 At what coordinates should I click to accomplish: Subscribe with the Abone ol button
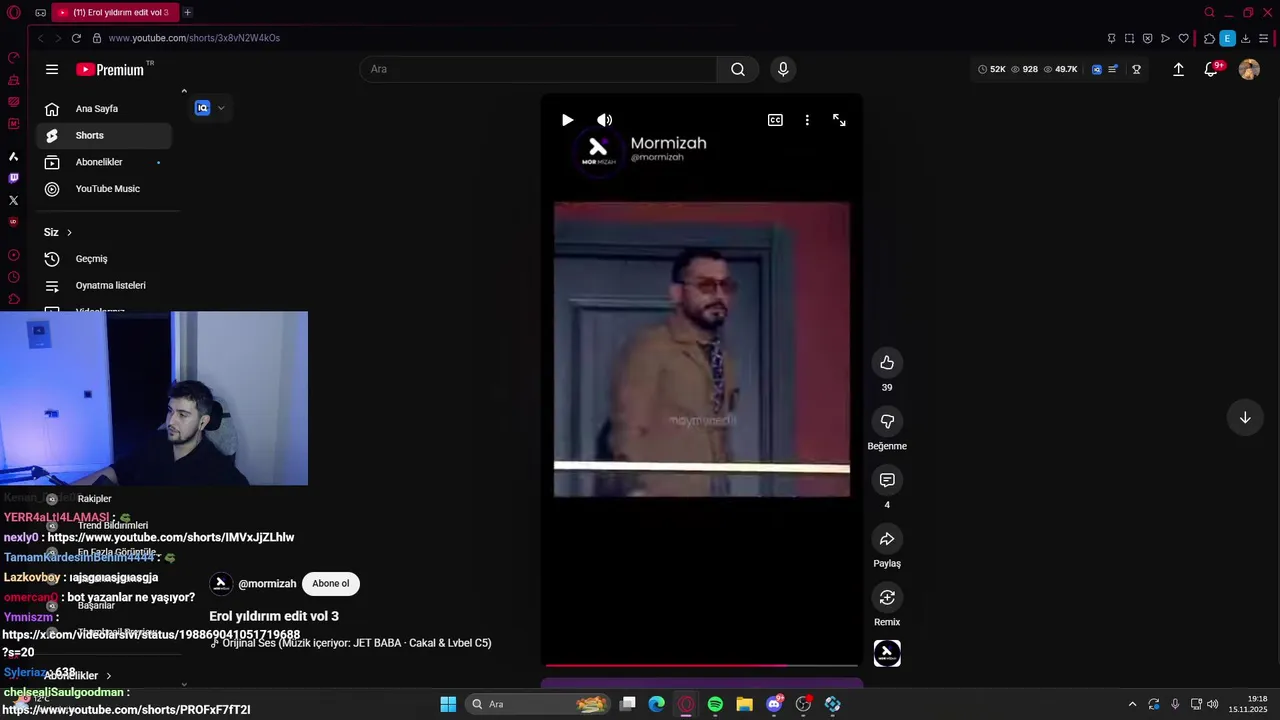[x=331, y=584]
